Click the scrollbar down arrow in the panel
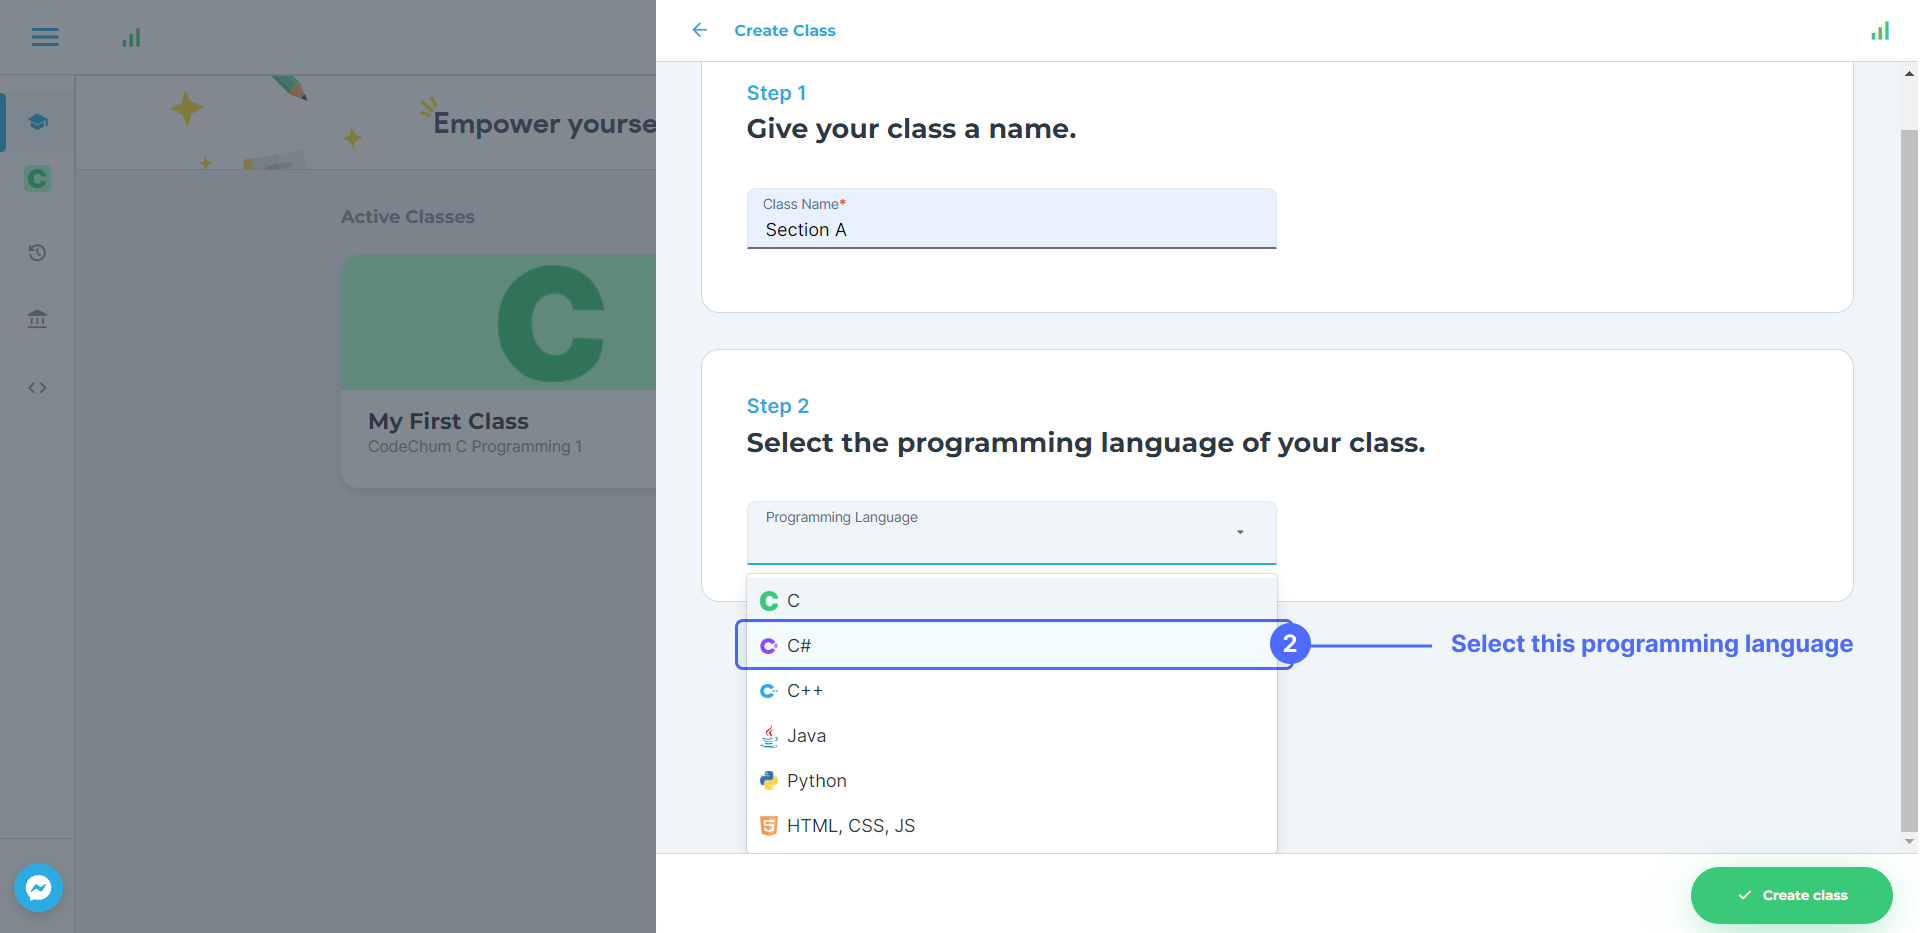 [x=1909, y=841]
